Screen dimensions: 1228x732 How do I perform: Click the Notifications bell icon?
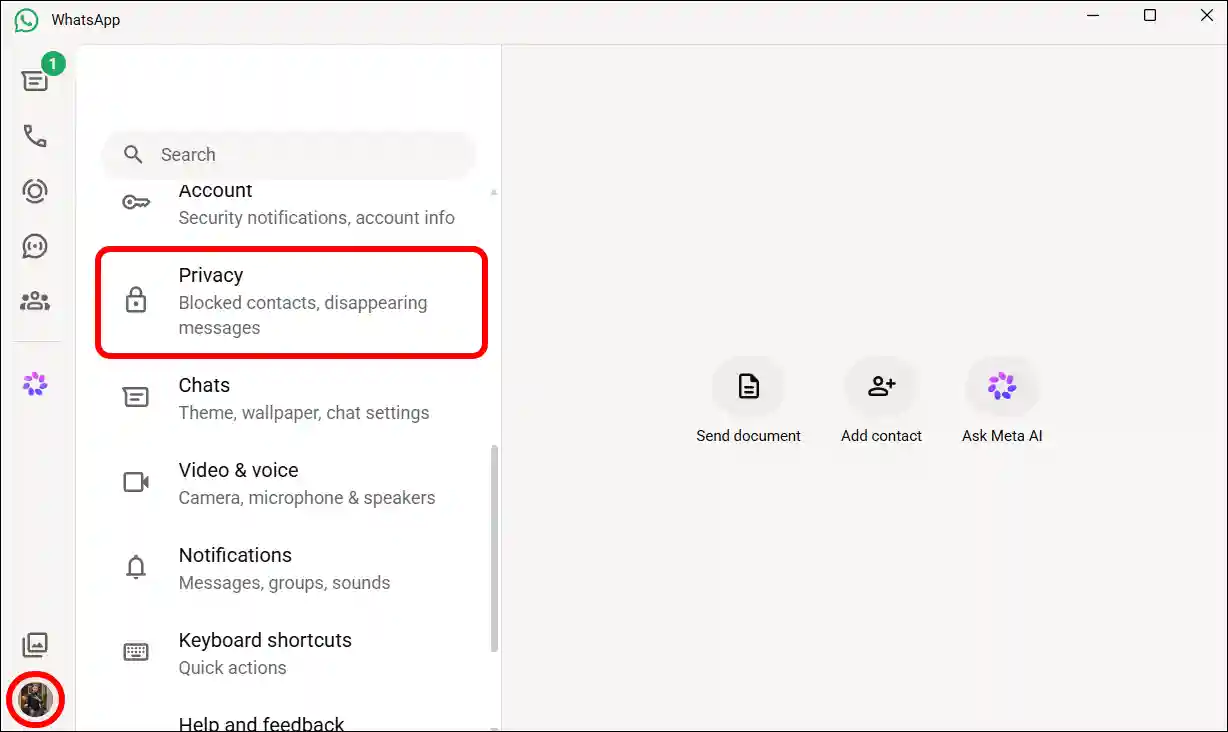[x=136, y=567]
